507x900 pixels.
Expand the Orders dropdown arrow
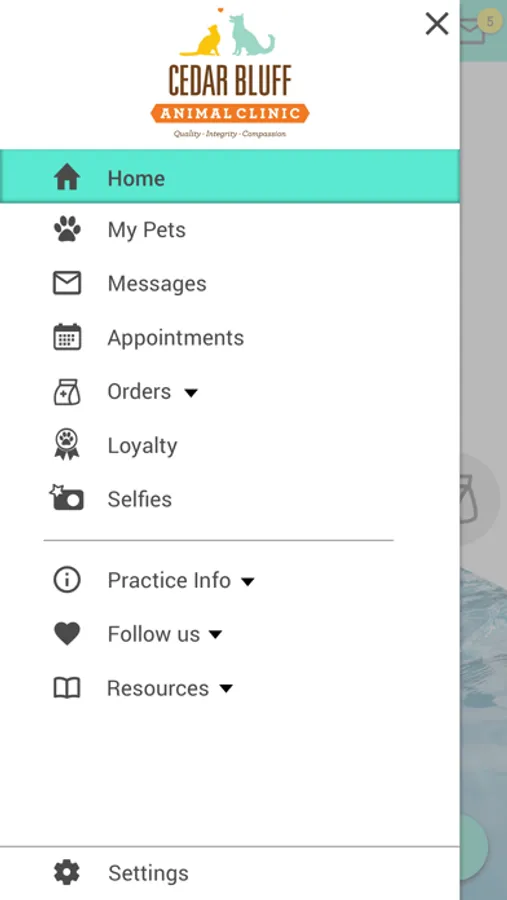pos(191,393)
